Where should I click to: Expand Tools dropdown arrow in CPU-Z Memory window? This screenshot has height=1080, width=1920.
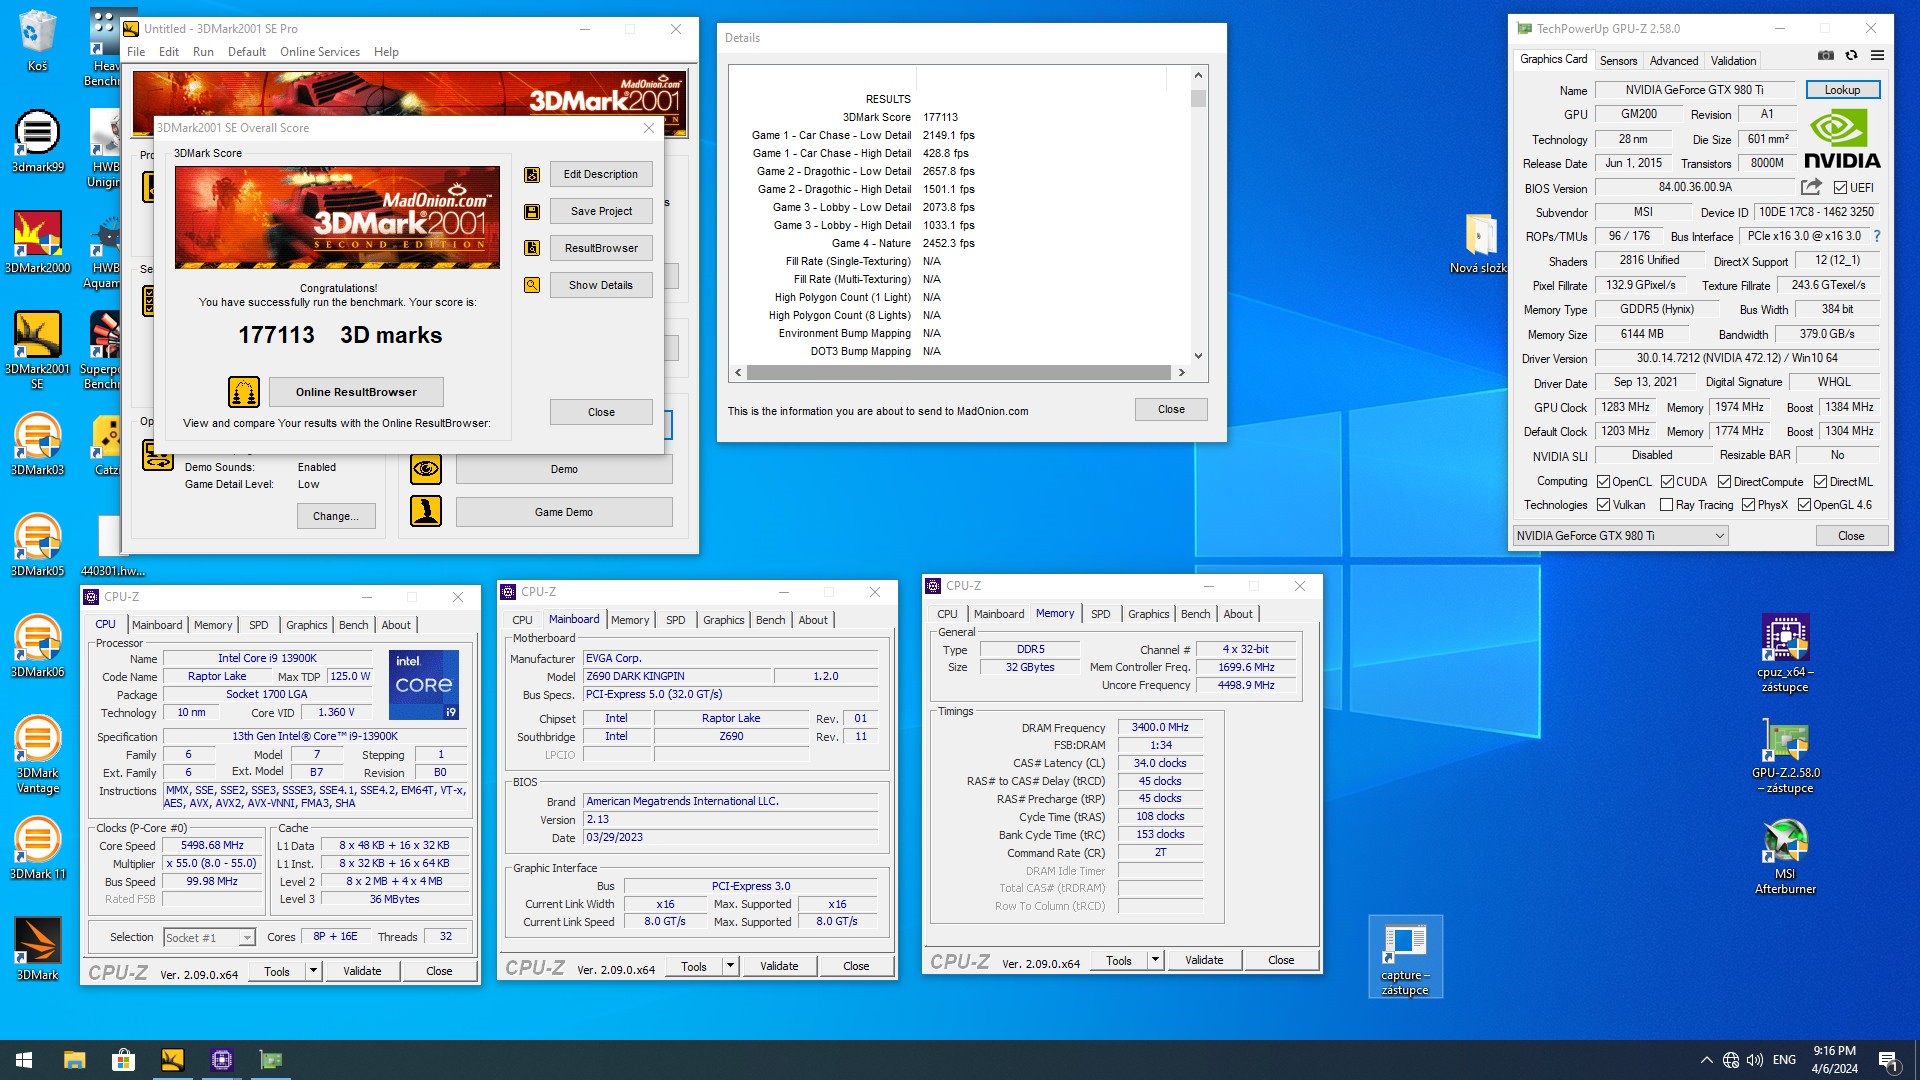click(1155, 960)
